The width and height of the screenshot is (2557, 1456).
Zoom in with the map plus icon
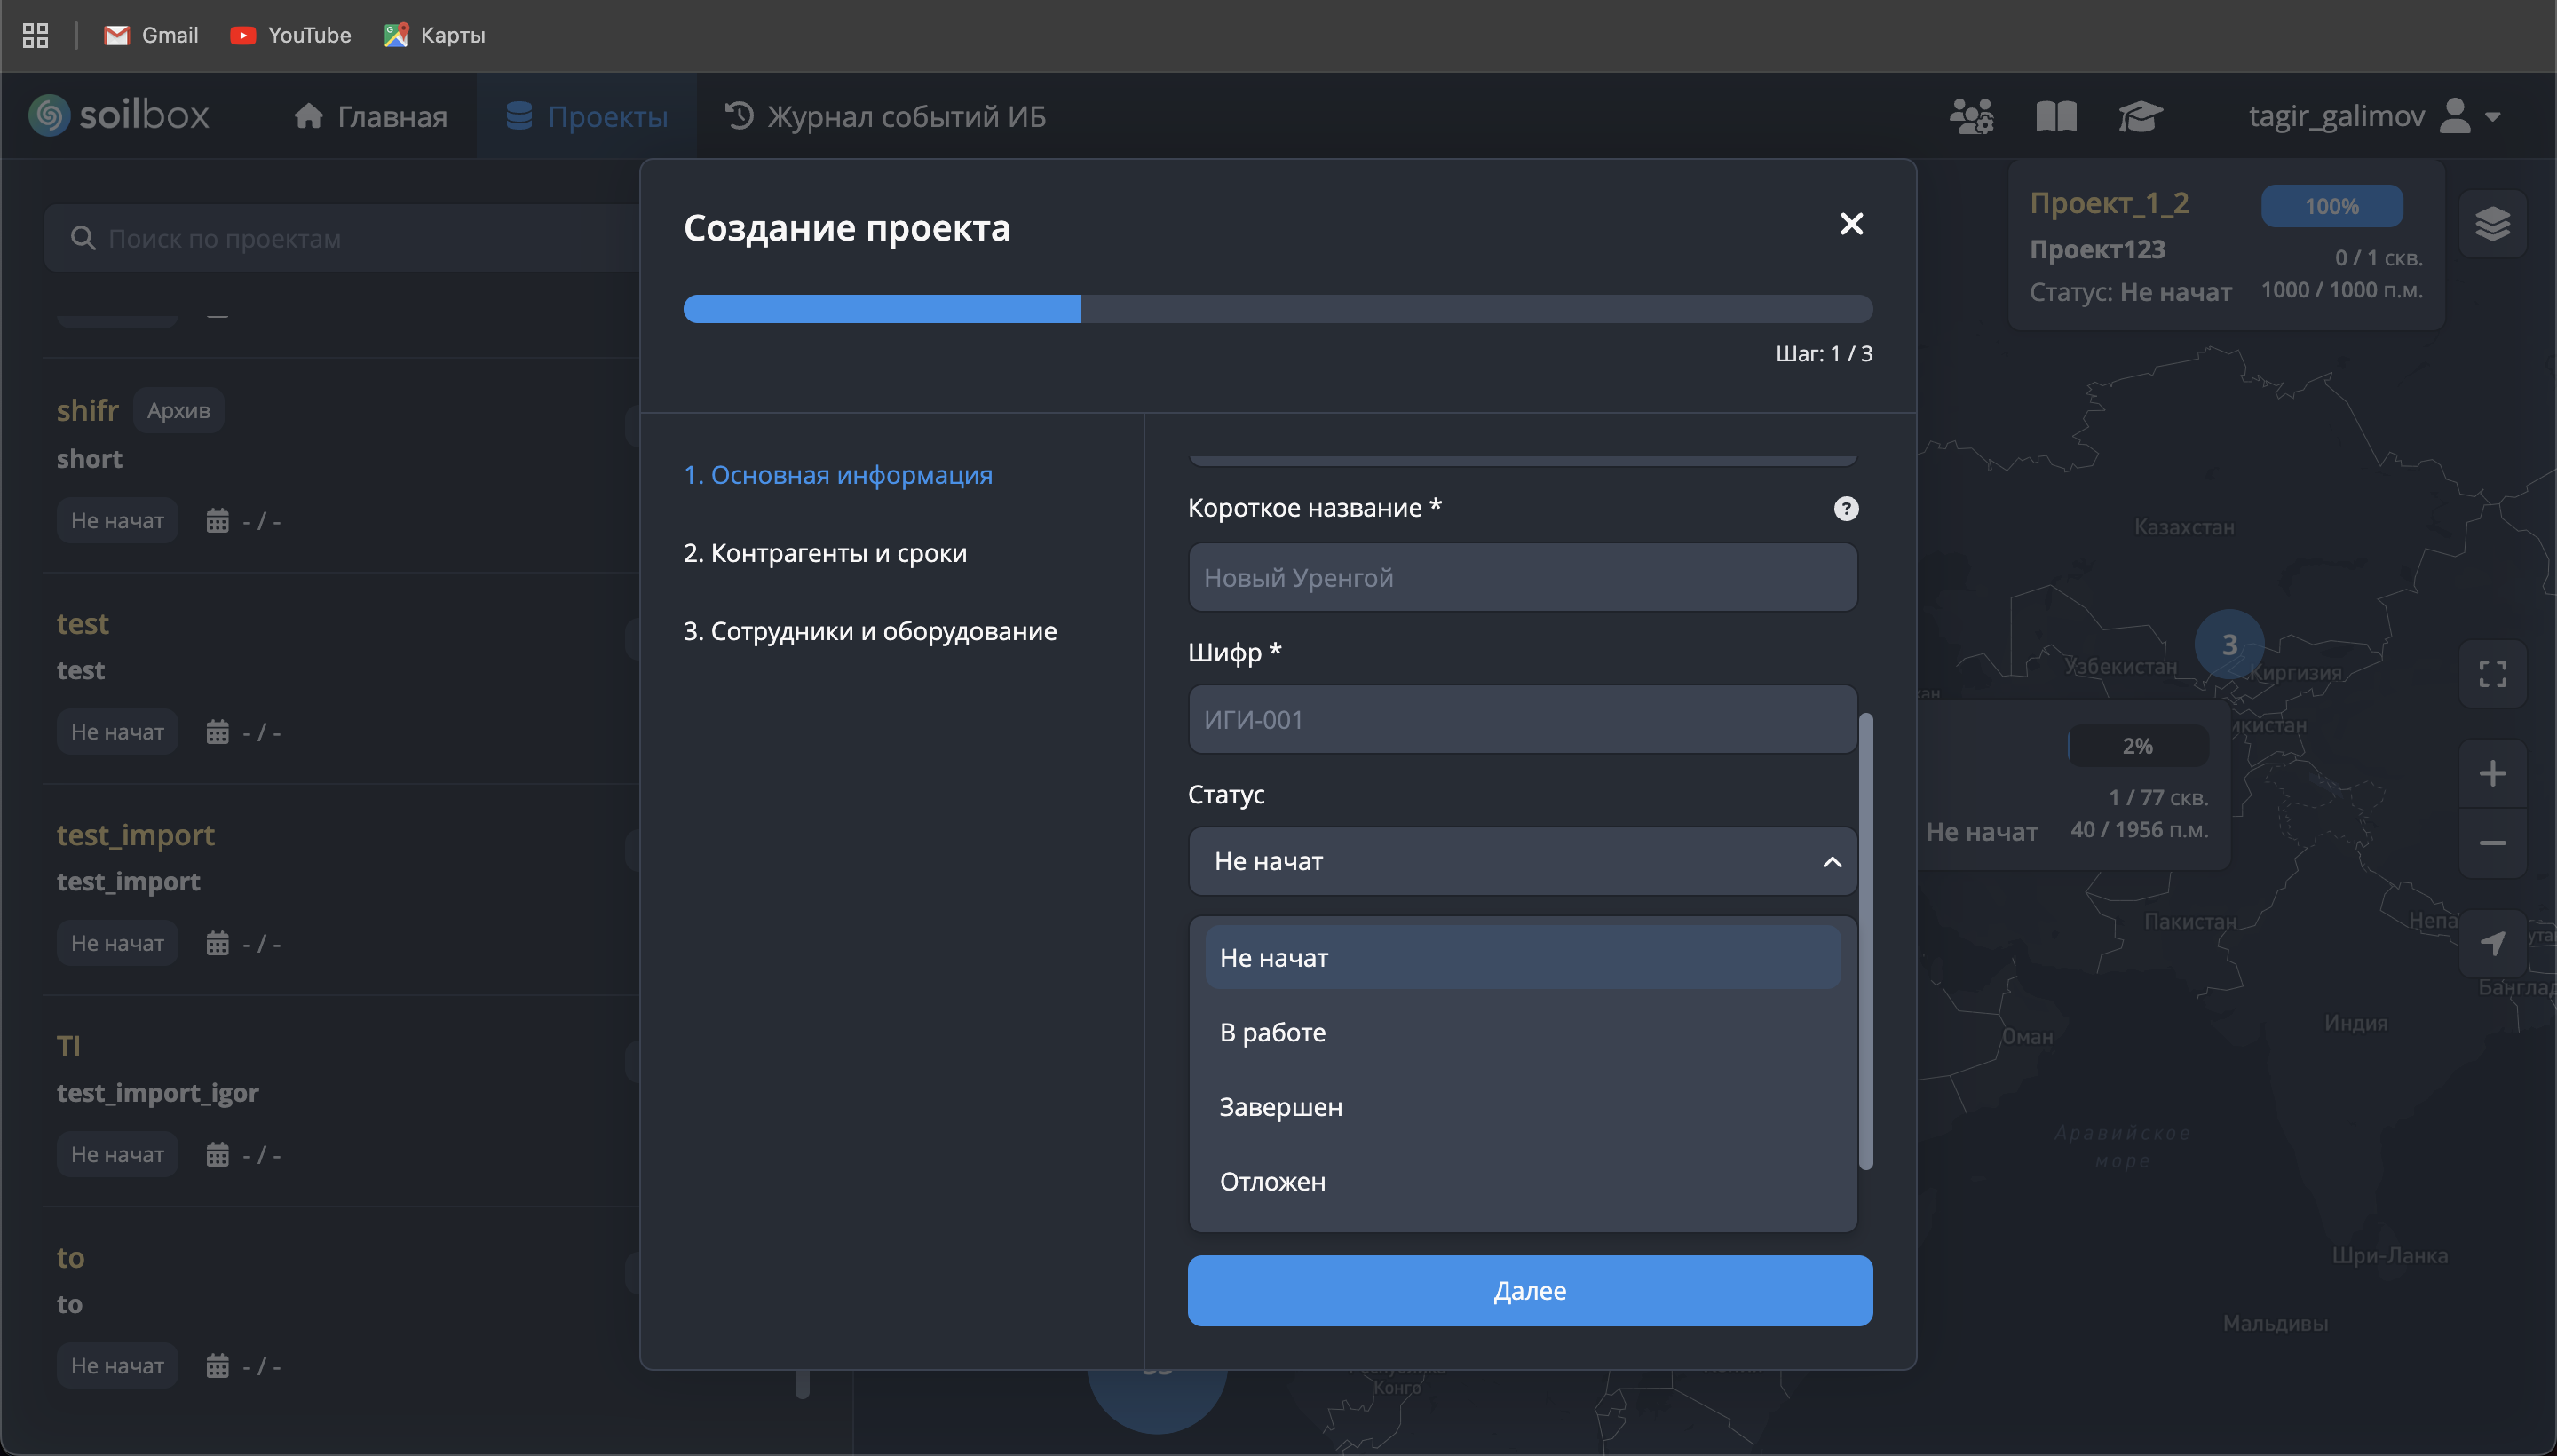pos(2492,773)
